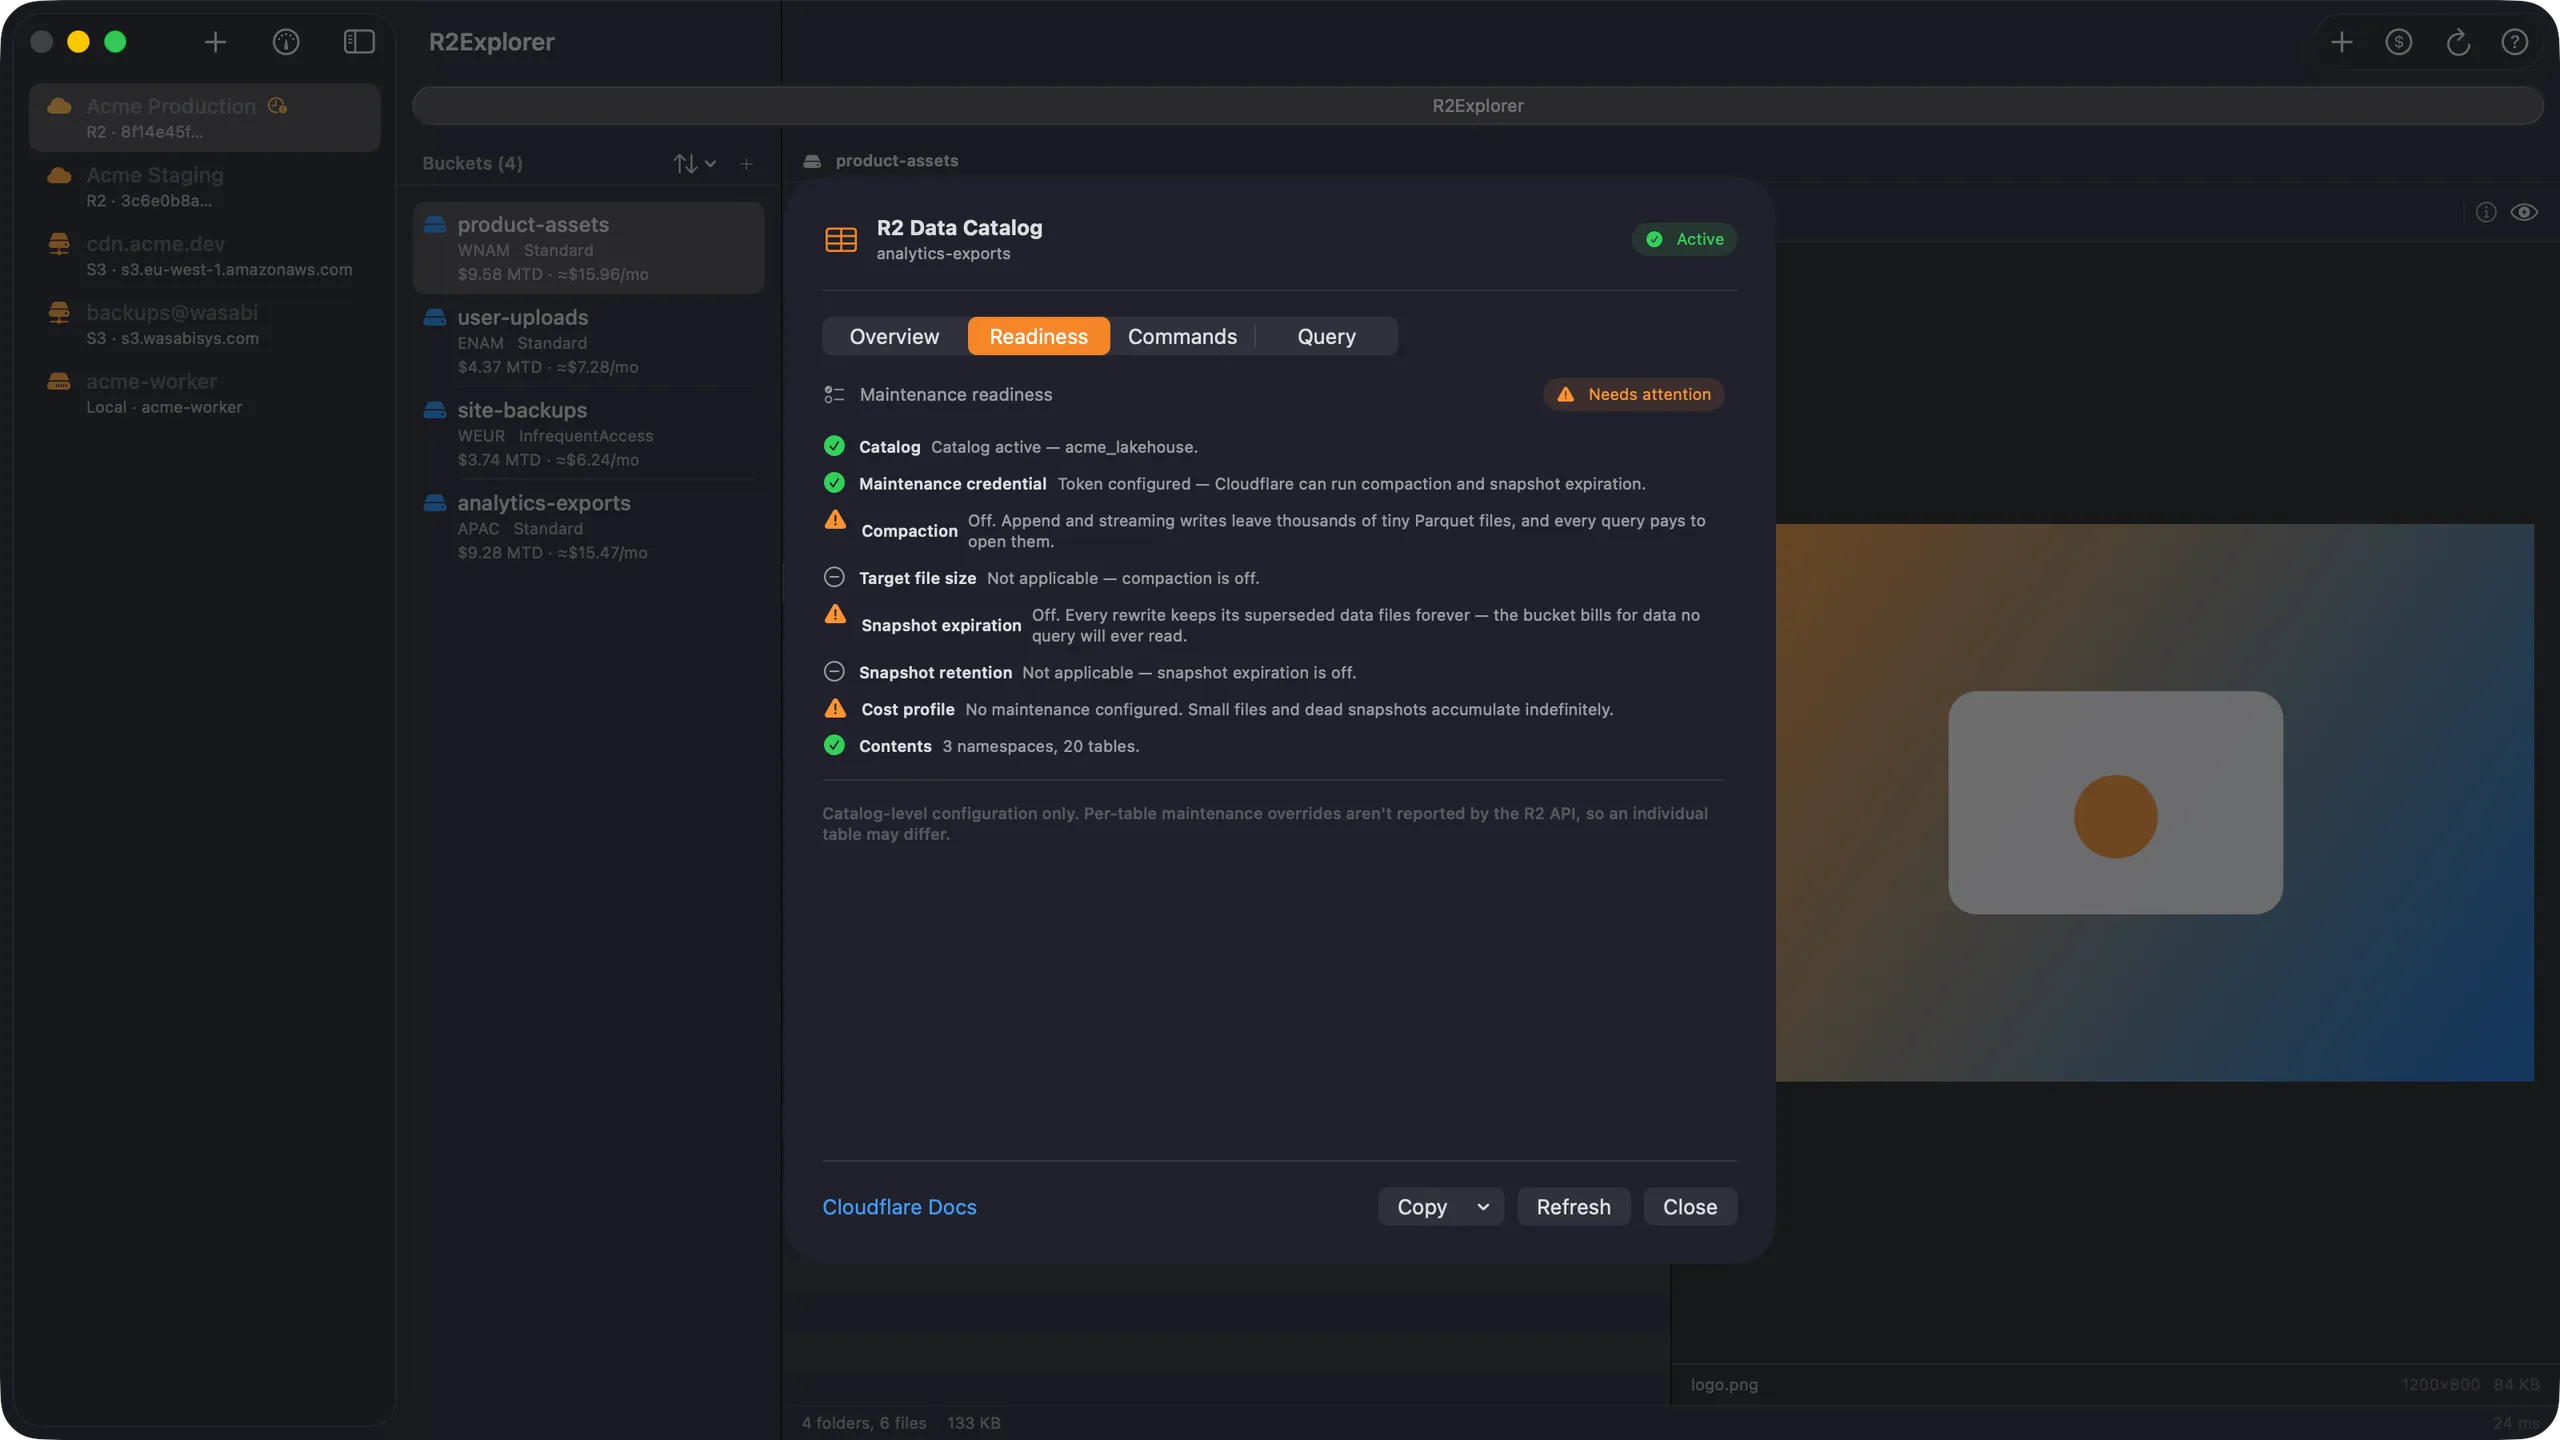The image size is (2560, 1440).
Task: Click the user-uploads bucket icon
Action: [x=435, y=317]
